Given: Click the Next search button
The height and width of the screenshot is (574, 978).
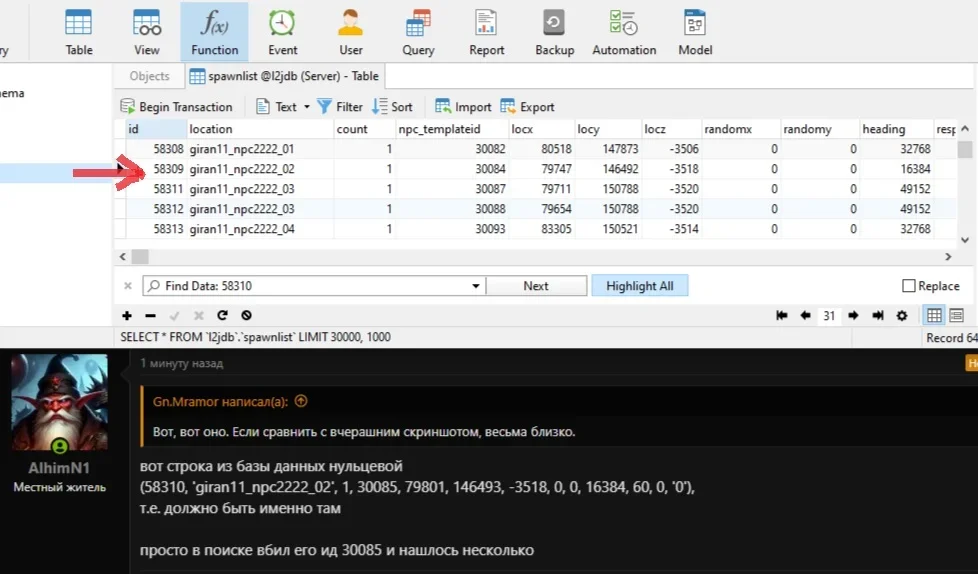Looking at the screenshot, I should (x=536, y=286).
